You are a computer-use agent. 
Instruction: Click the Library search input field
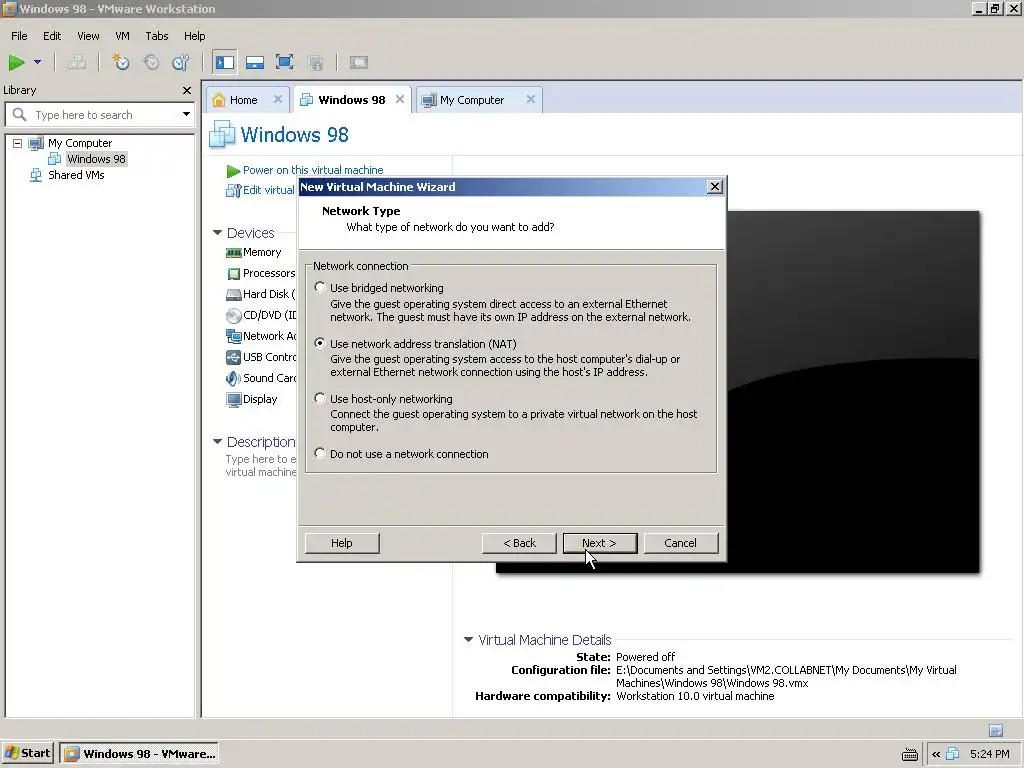point(98,115)
